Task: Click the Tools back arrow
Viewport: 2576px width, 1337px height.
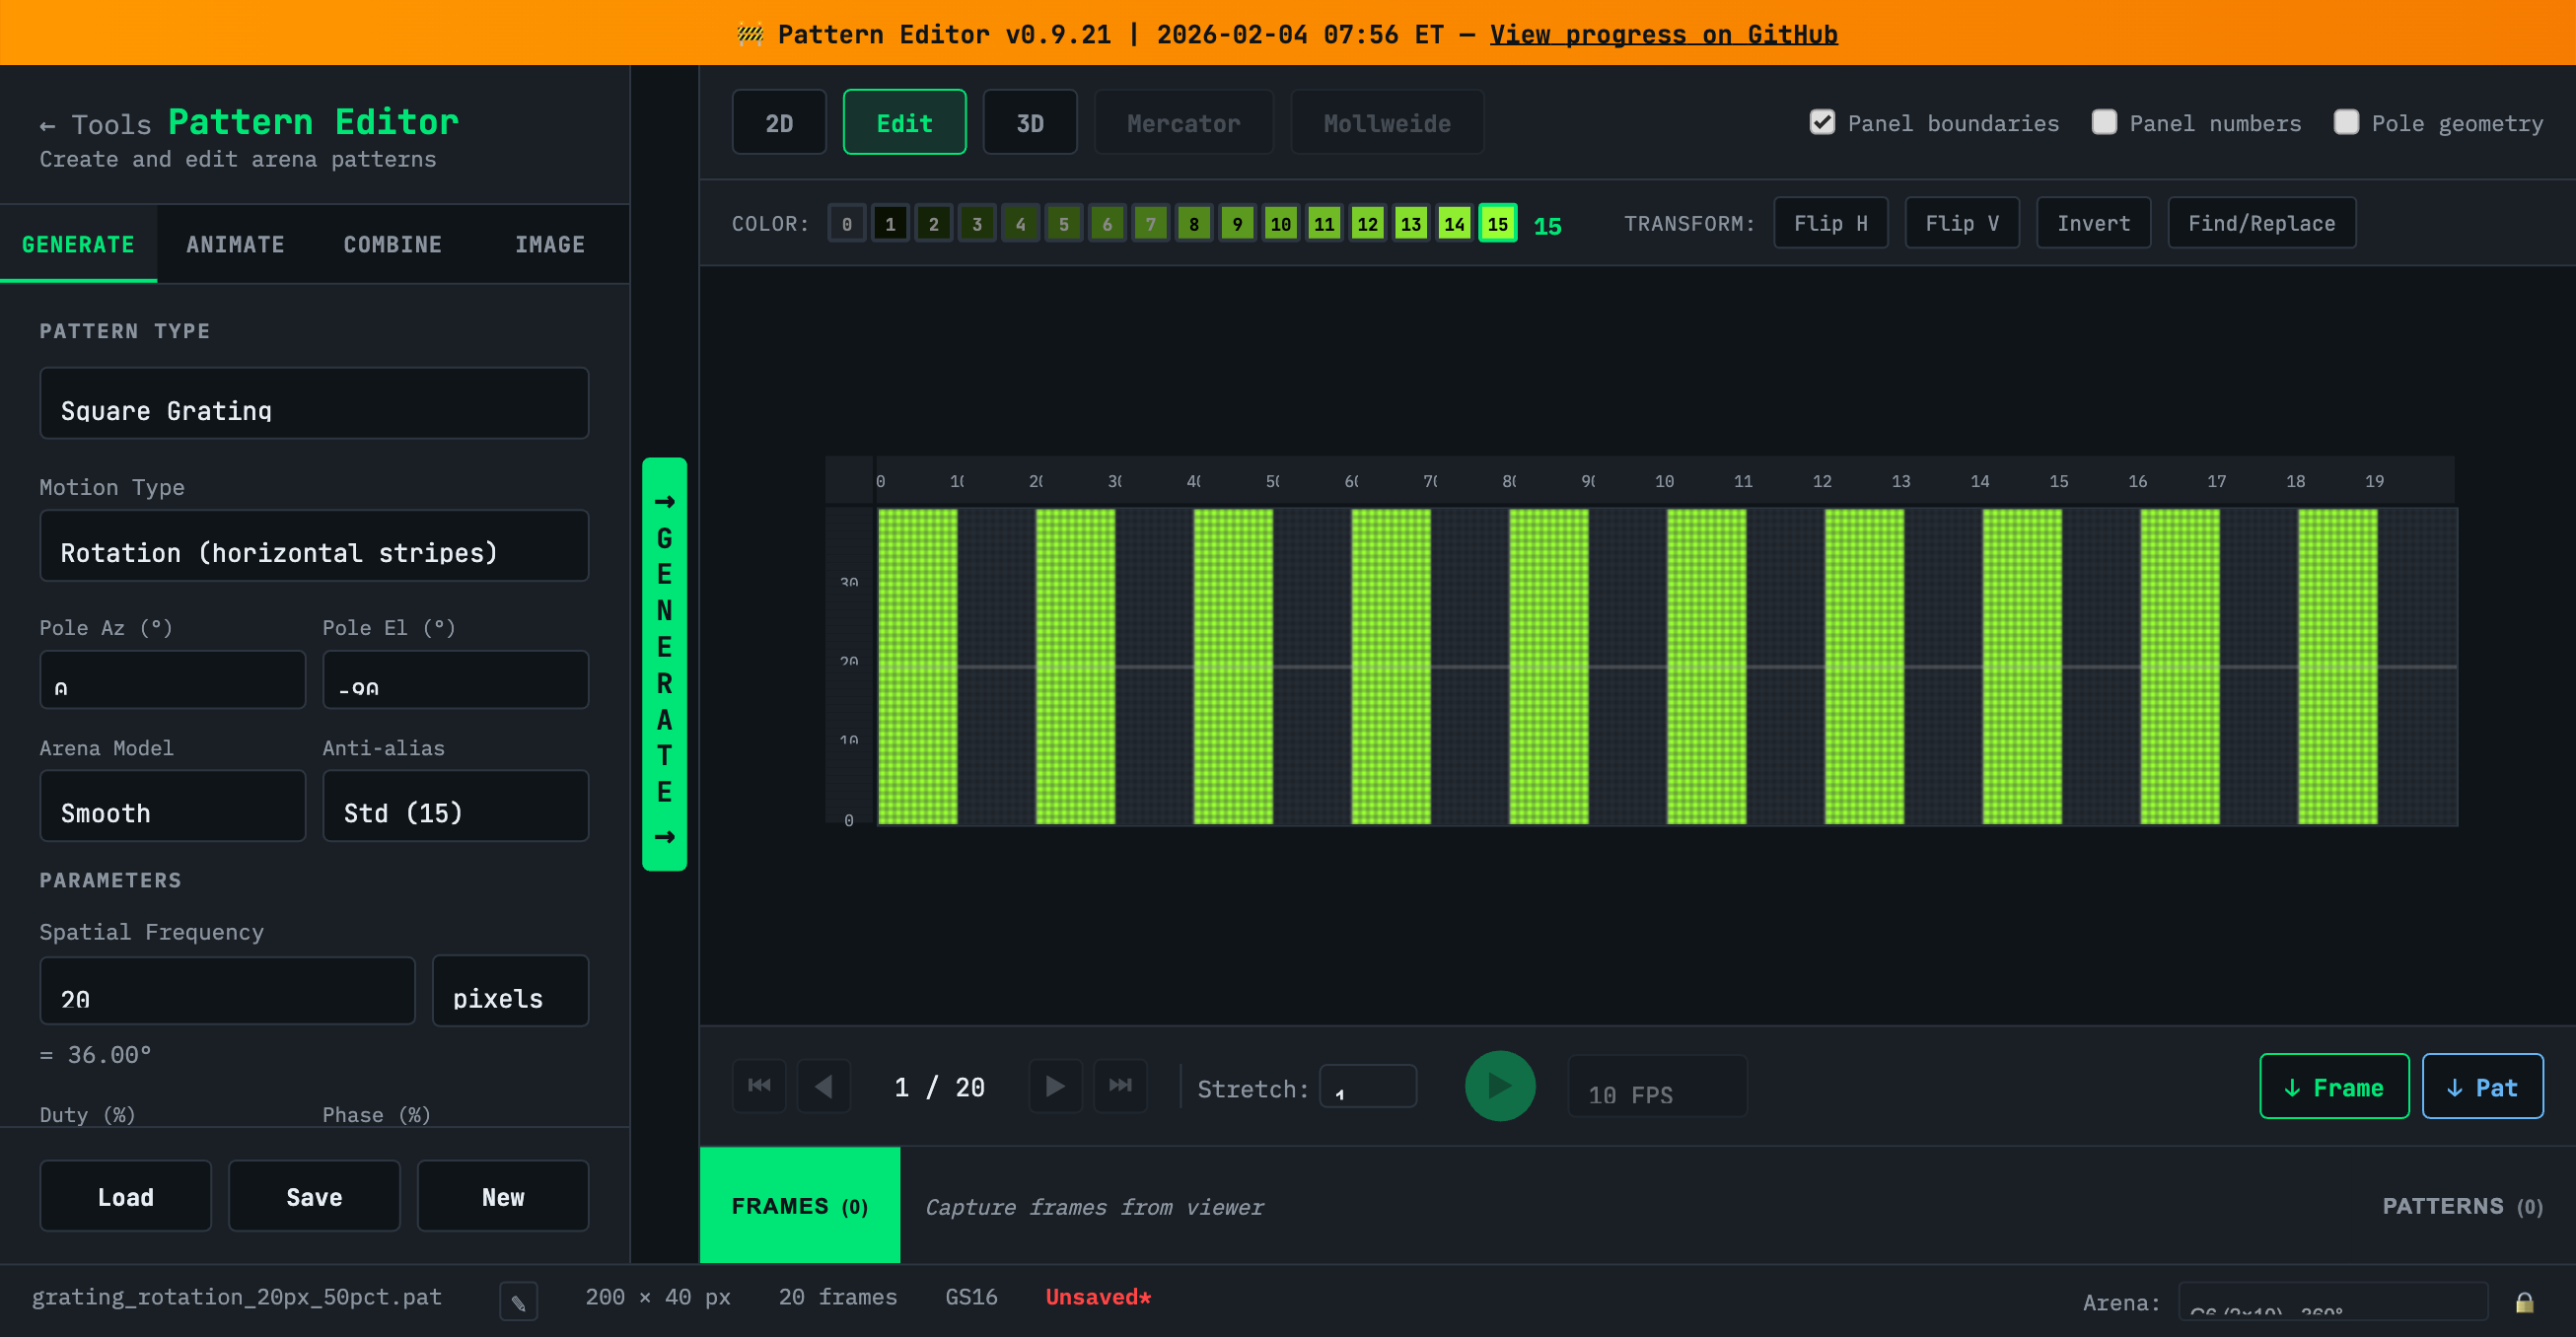Action: tap(47, 126)
